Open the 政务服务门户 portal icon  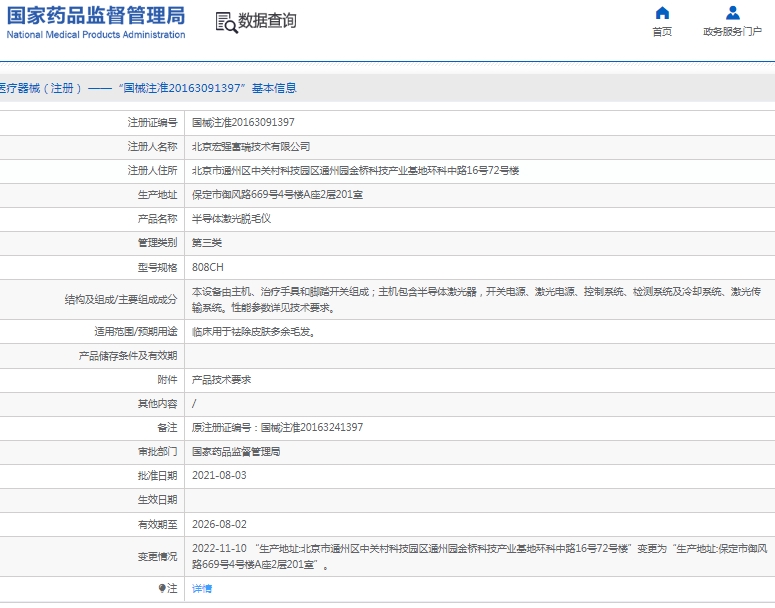tap(732, 13)
